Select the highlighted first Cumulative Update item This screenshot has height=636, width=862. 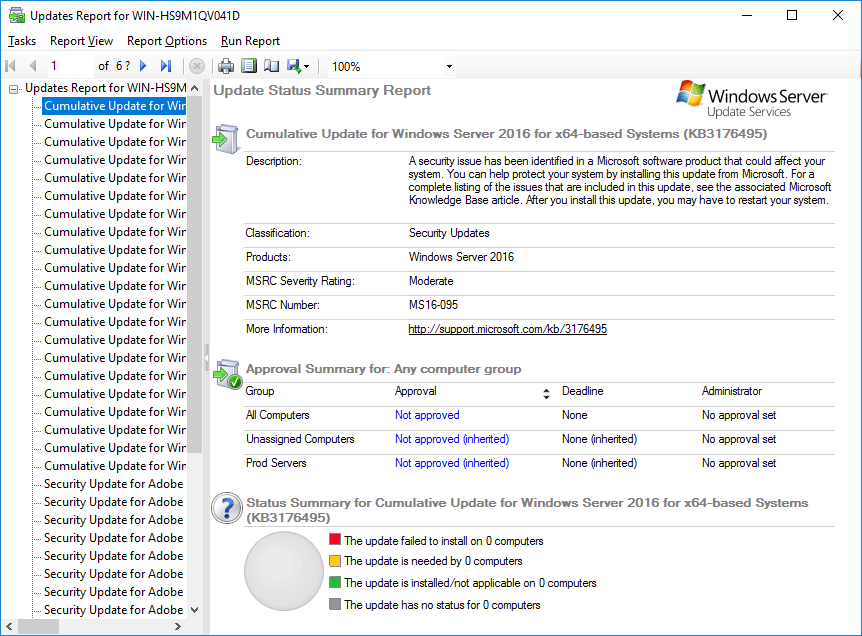tap(114, 106)
